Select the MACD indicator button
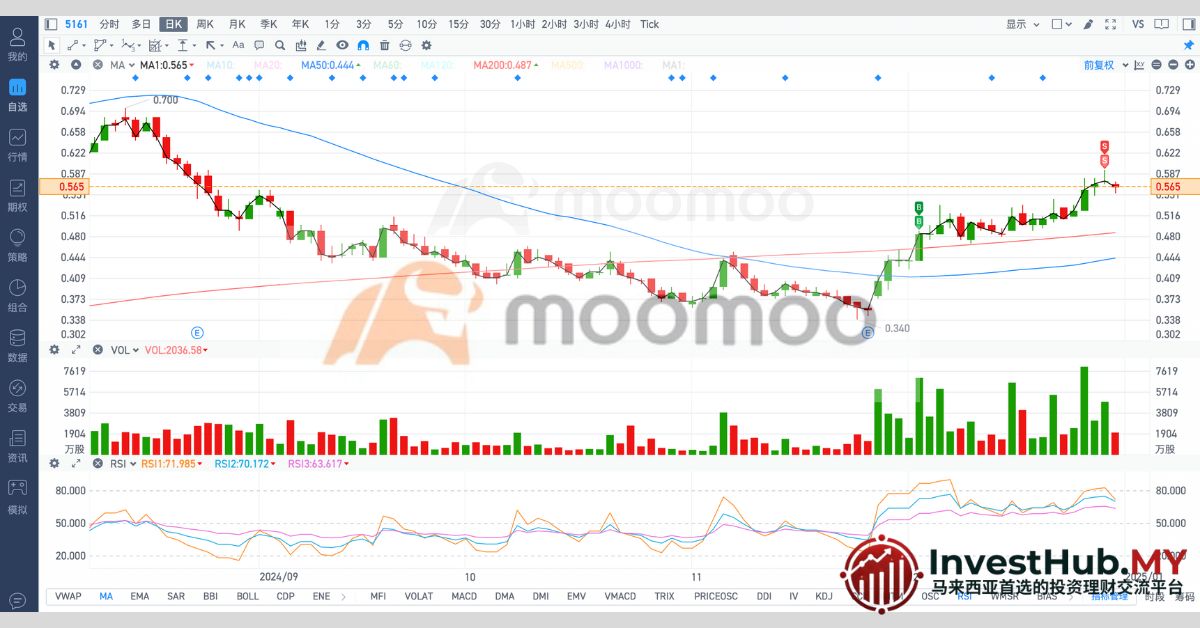The height and width of the screenshot is (628, 1200). [x=464, y=596]
